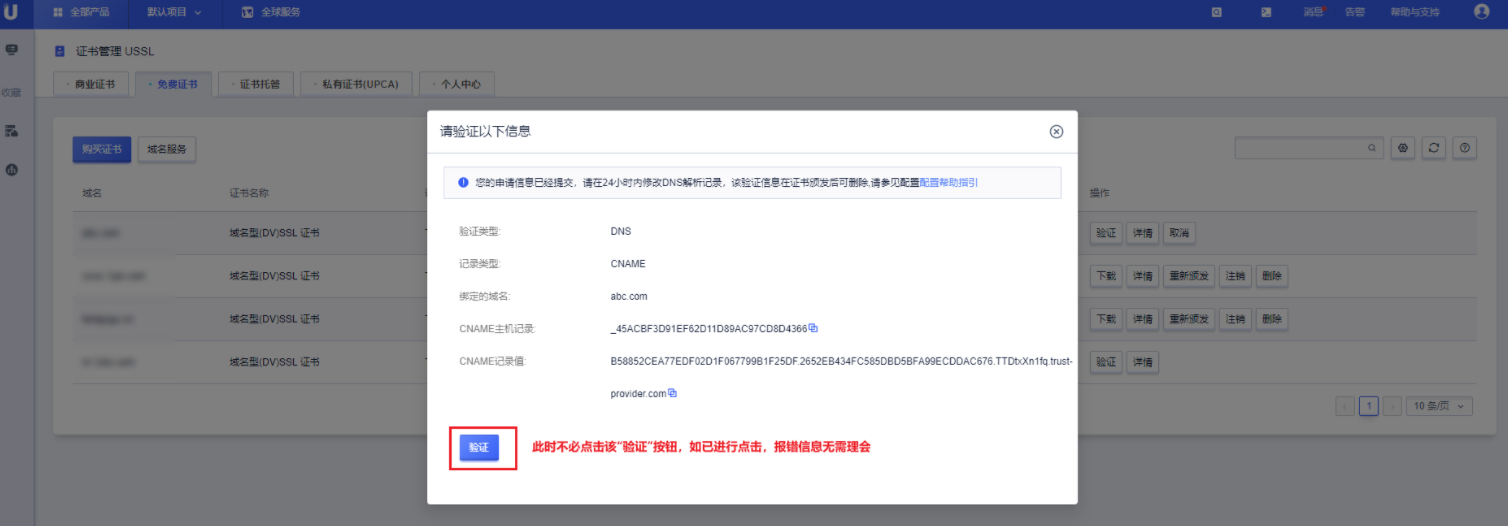Screen dimensions: 1508x526
Task: Copy the CNAME记录值 value
Action: pyautogui.click(x=672, y=393)
